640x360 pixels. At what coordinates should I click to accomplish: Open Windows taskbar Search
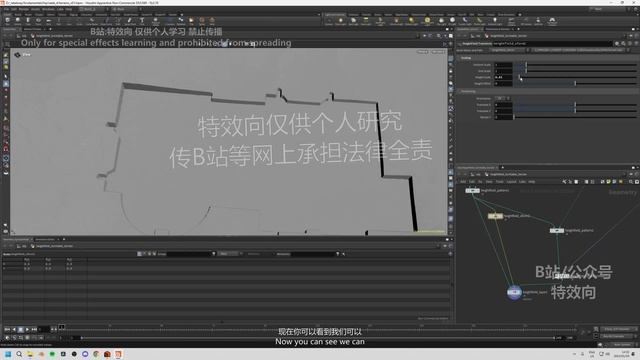19,354
